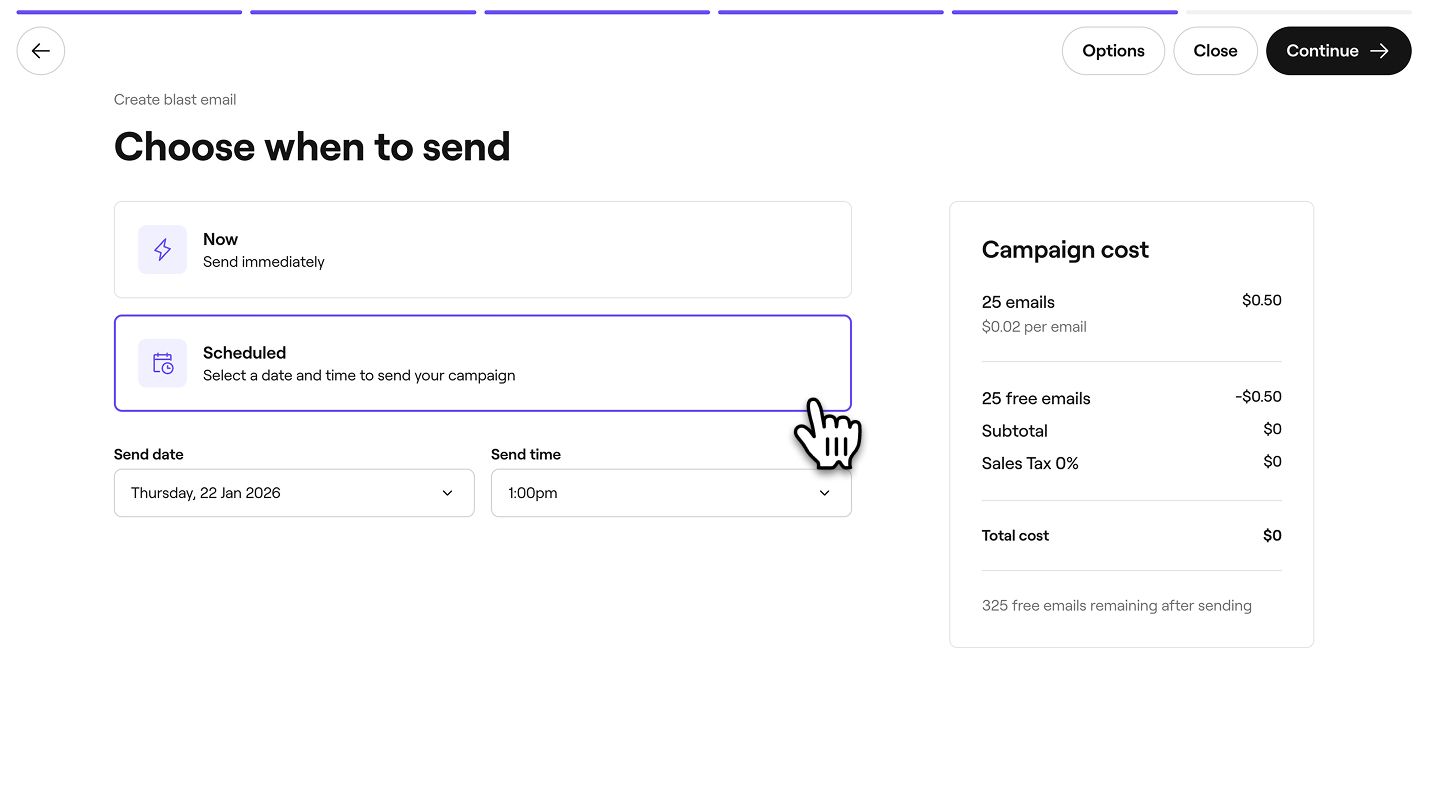Click the Campaign cost heading

pos(1065,250)
